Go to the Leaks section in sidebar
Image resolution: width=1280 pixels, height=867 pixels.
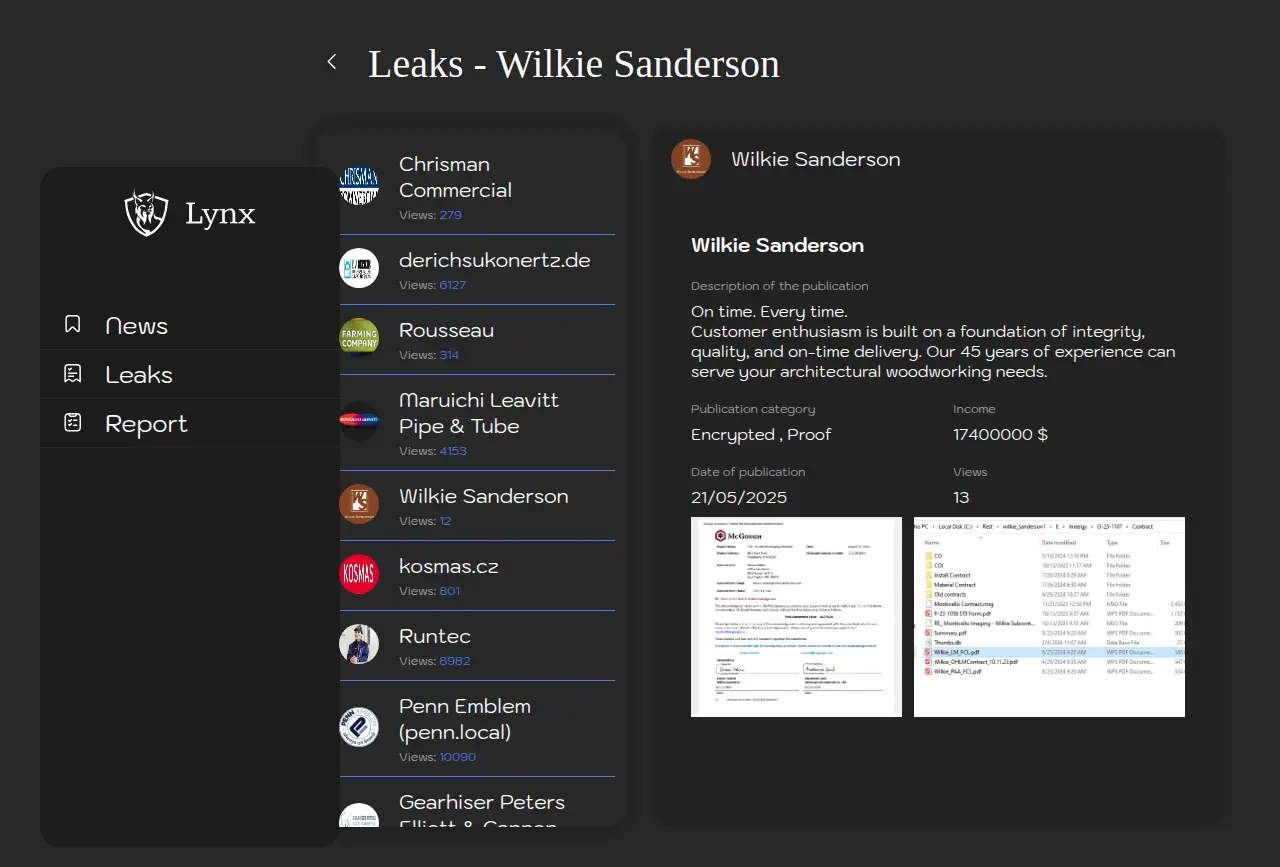click(x=139, y=375)
